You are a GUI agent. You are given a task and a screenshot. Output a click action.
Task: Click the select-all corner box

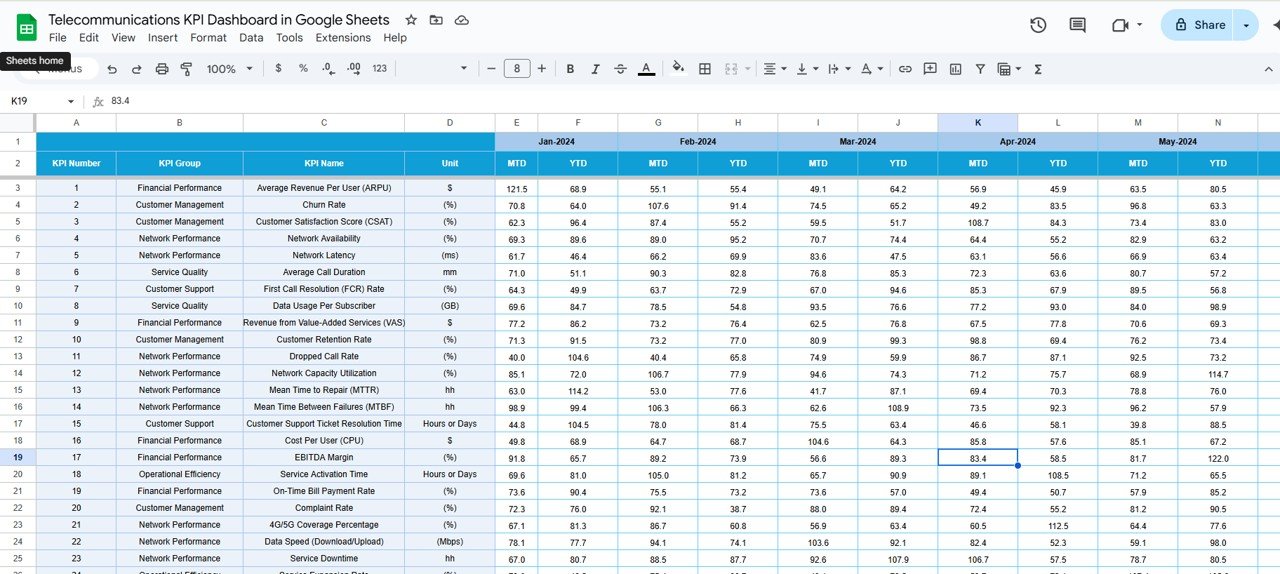(18, 122)
